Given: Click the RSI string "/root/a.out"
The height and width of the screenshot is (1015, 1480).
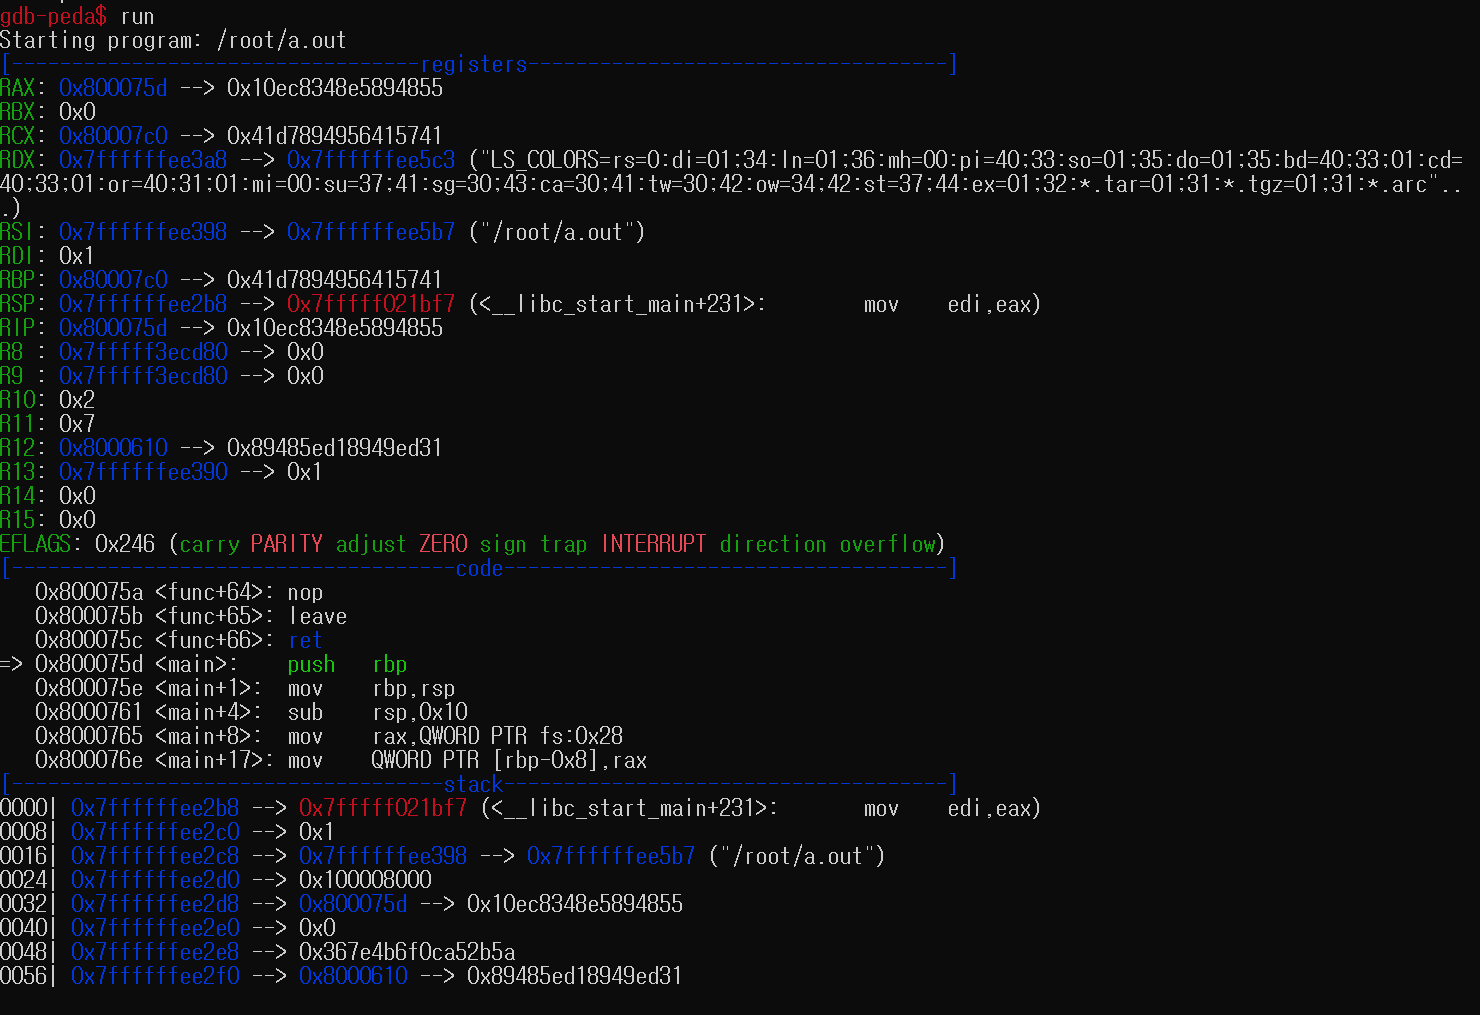Looking at the screenshot, I should click(x=556, y=232).
